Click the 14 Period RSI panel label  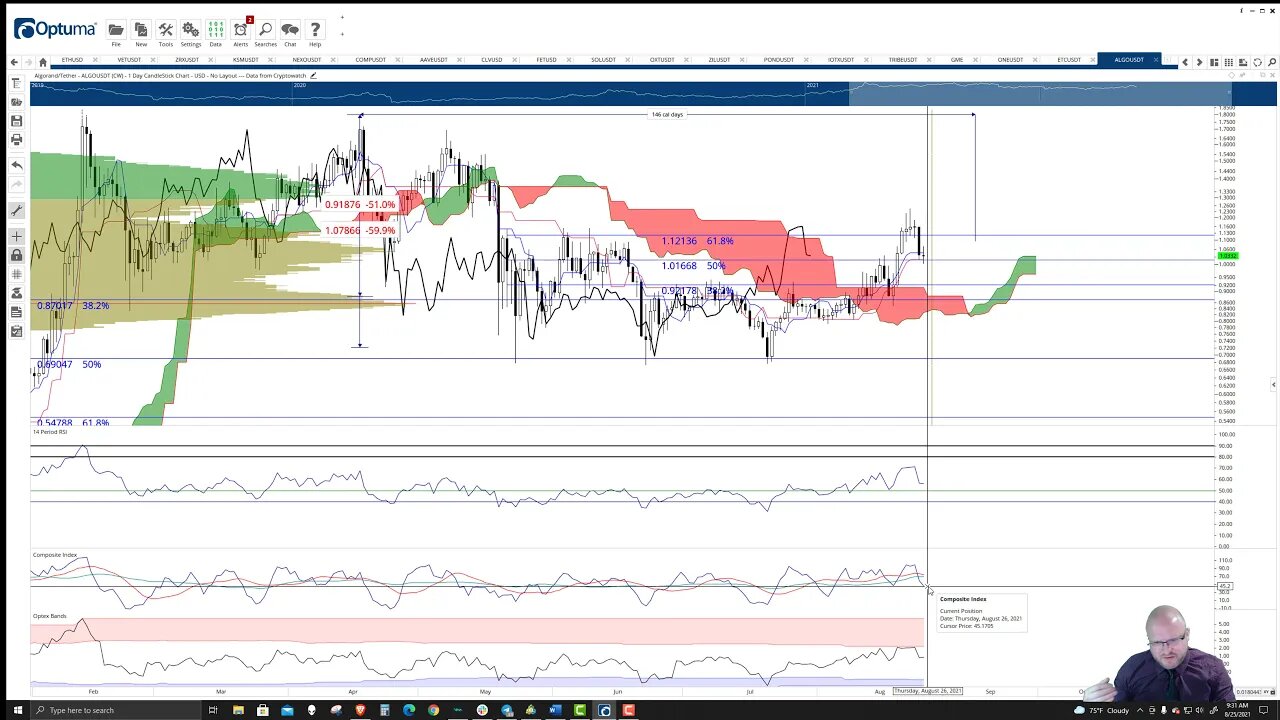(50, 432)
